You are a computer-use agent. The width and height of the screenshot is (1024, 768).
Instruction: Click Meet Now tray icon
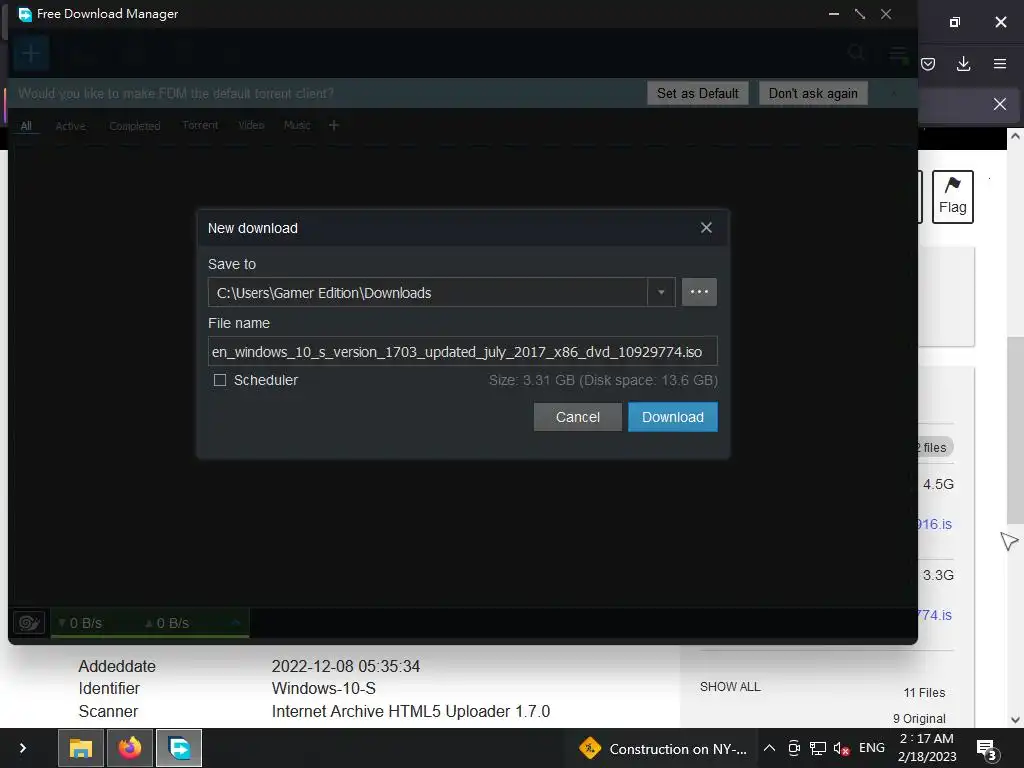(793, 748)
